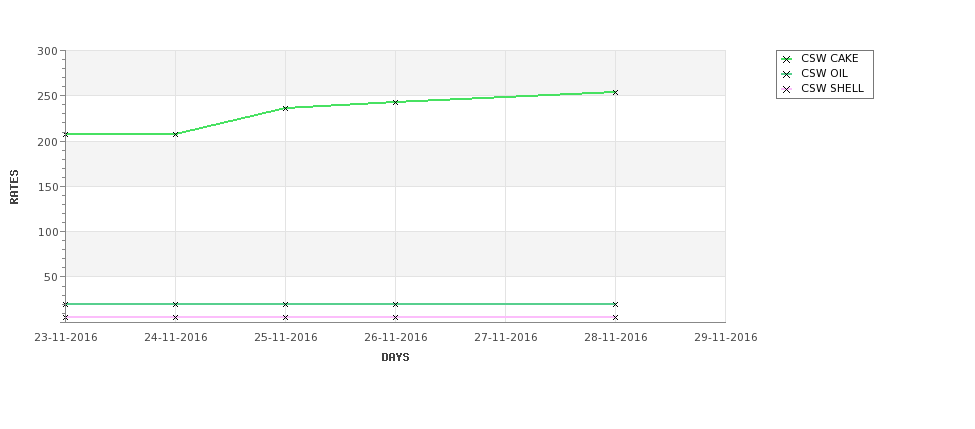Click the DAYS axis title

[395, 358]
